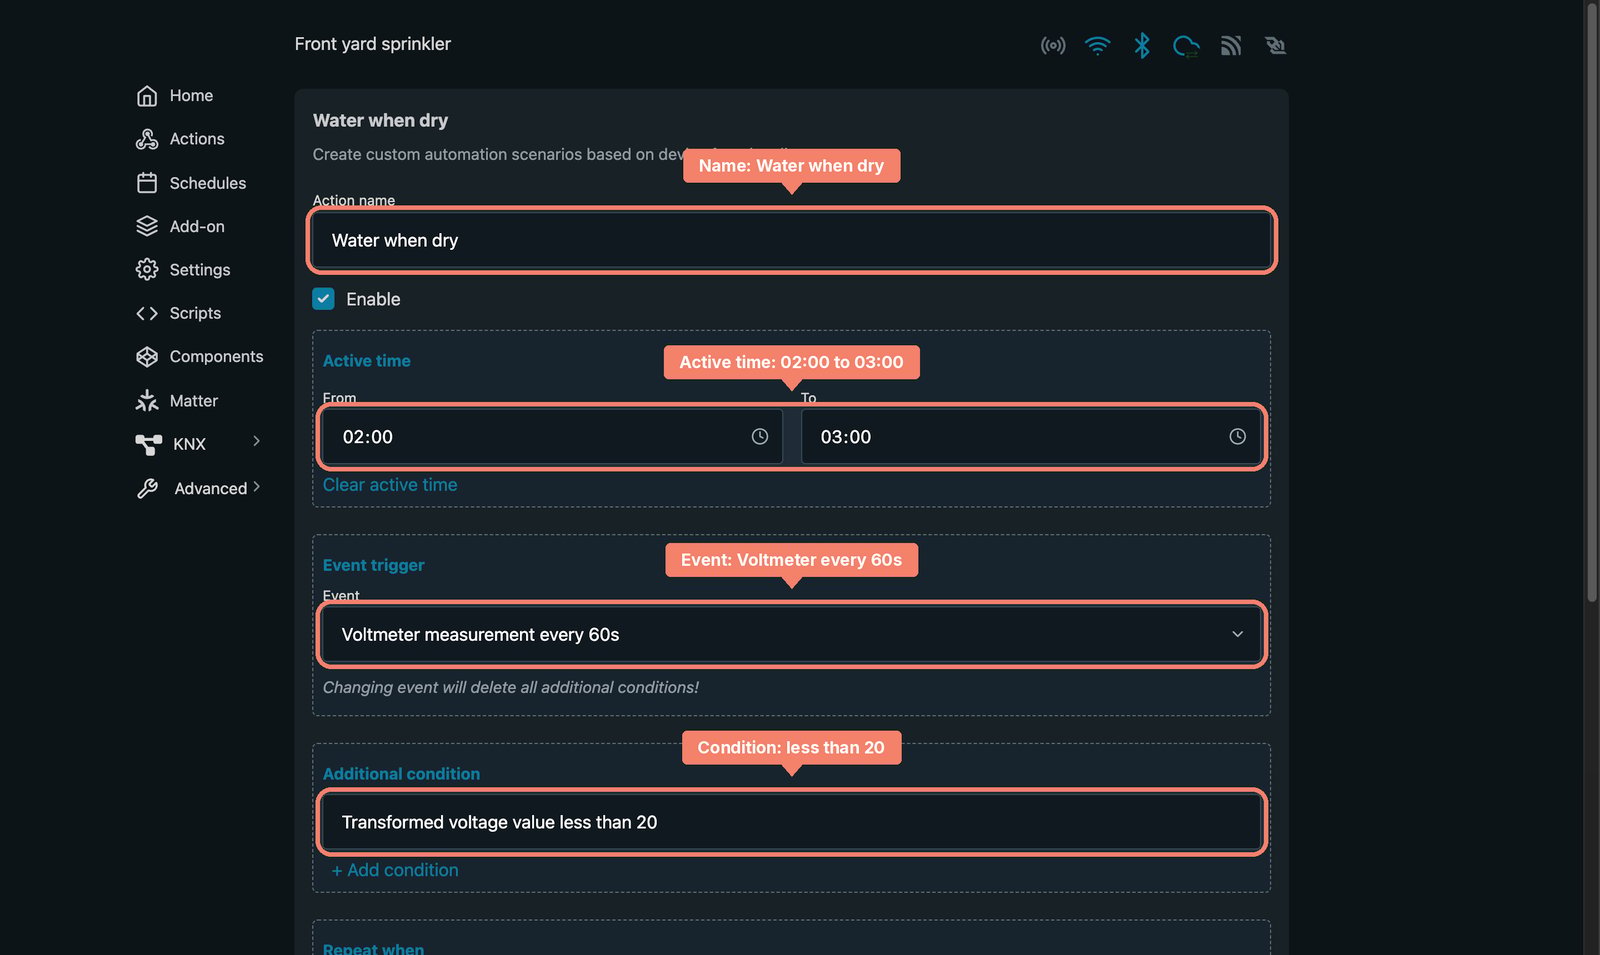Click the Home house icon
Screen dimensions: 1600x955
coord(147,96)
